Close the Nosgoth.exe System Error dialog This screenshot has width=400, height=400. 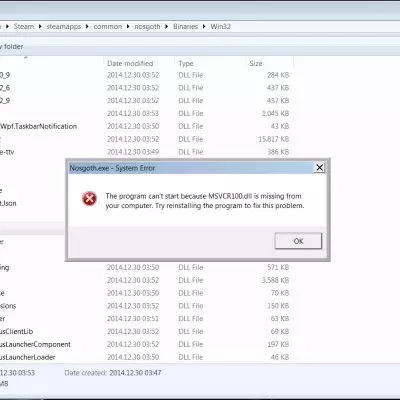[319, 168]
